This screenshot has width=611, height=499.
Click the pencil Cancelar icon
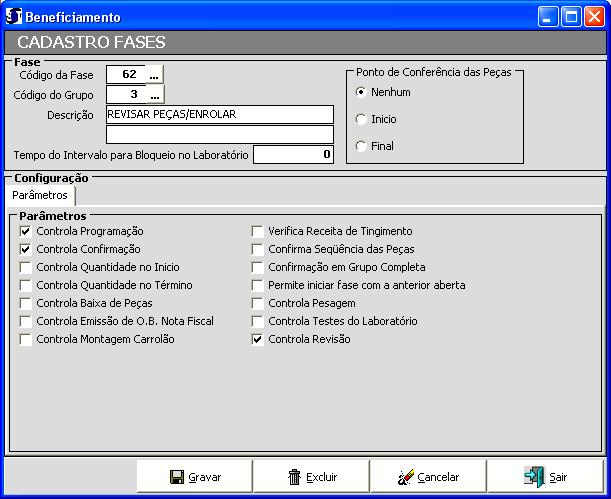point(405,477)
